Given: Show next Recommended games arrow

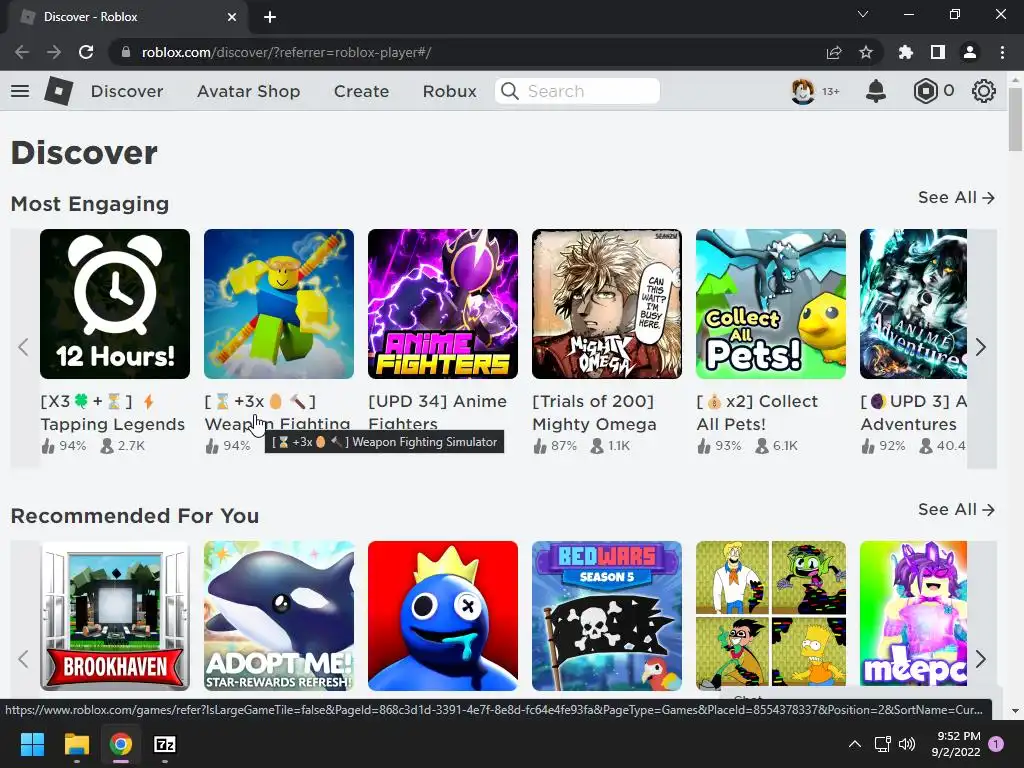Looking at the screenshot, I should pyautogui.click(x=981, y=659).
